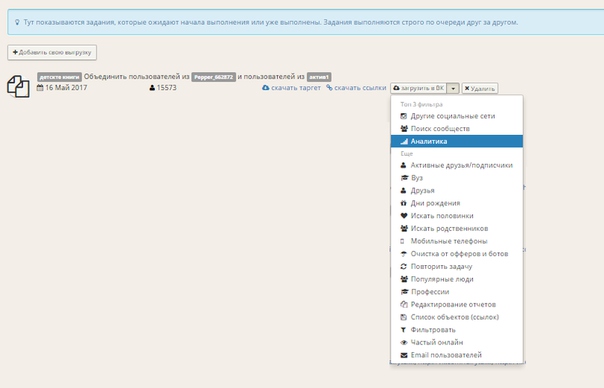The height and width of the screenshot is (388, 604).
Task: Click the загрузить в ВК button
Action: (x=419, y=89)
